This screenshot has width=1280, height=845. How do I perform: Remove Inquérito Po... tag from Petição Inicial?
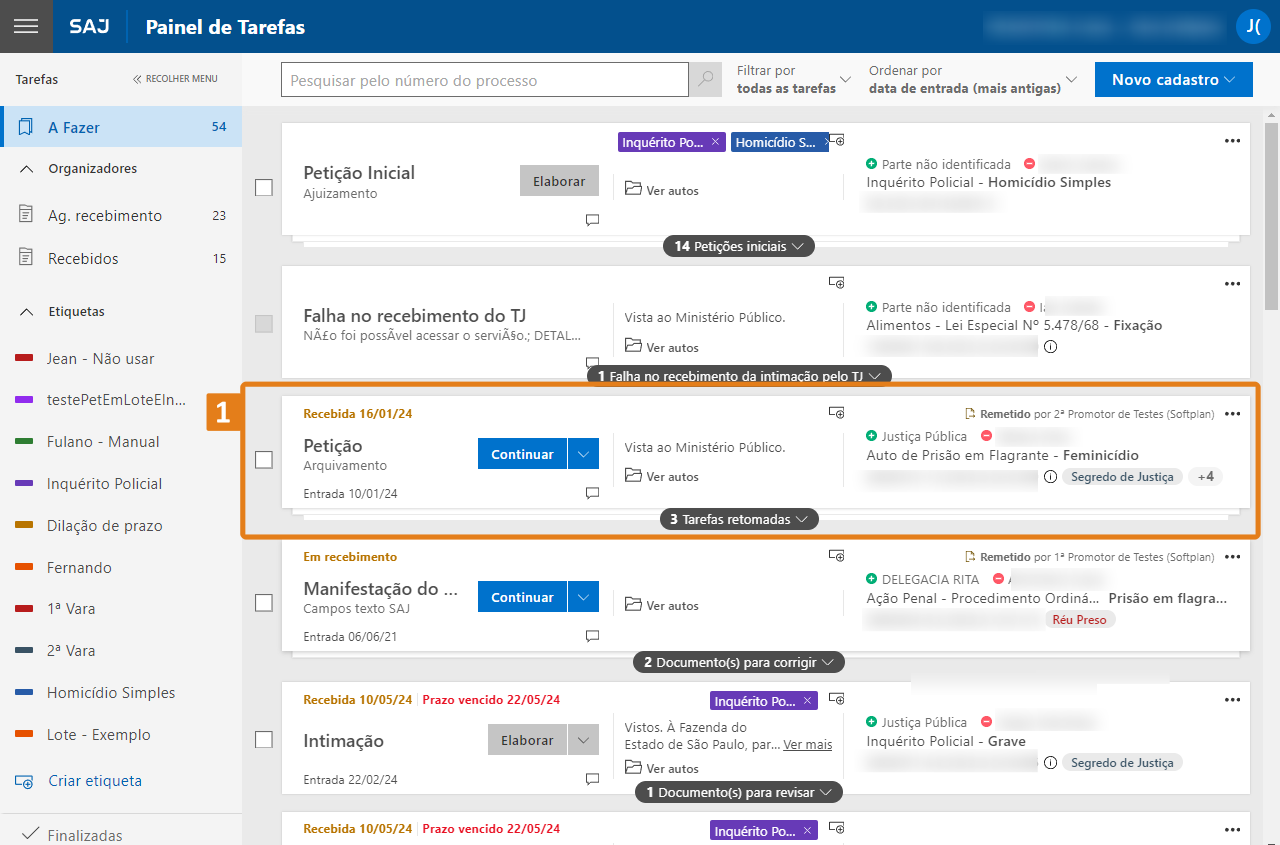click(x=715, y=143)
